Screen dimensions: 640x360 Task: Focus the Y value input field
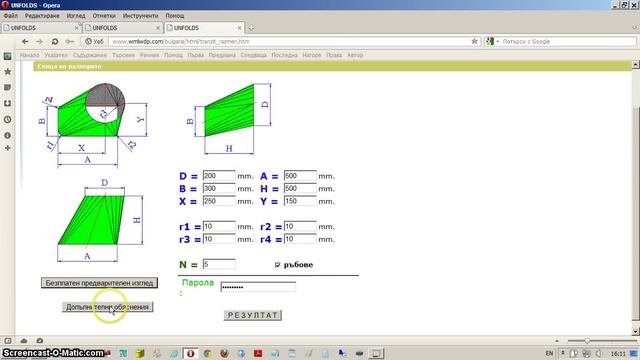(x=300, y=201)
